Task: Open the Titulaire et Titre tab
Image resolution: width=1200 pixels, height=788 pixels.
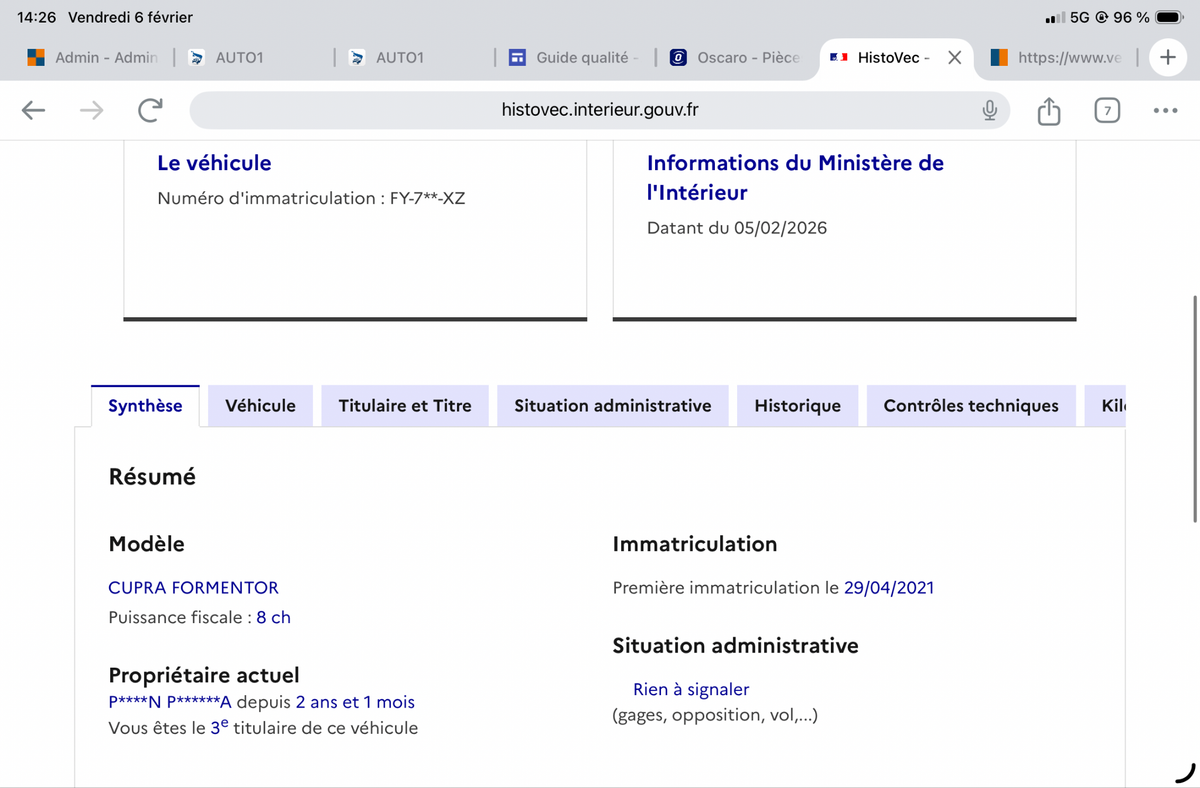Action: (x=405, y=405)
